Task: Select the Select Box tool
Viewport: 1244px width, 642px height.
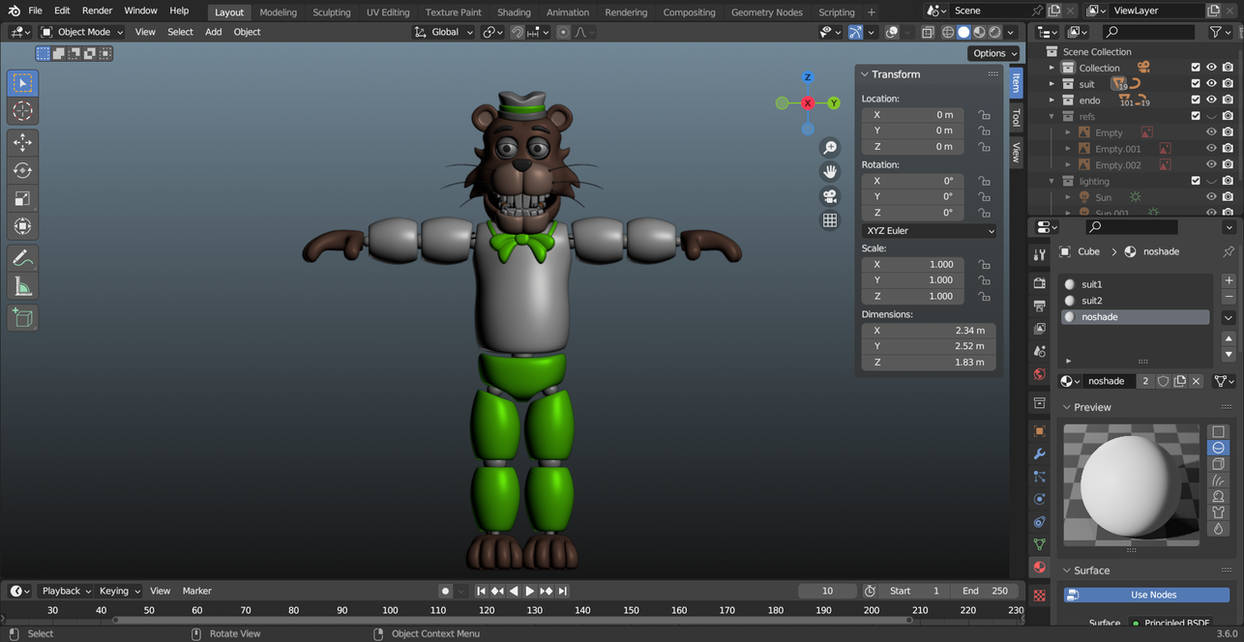Action: [x=22, y=82]
